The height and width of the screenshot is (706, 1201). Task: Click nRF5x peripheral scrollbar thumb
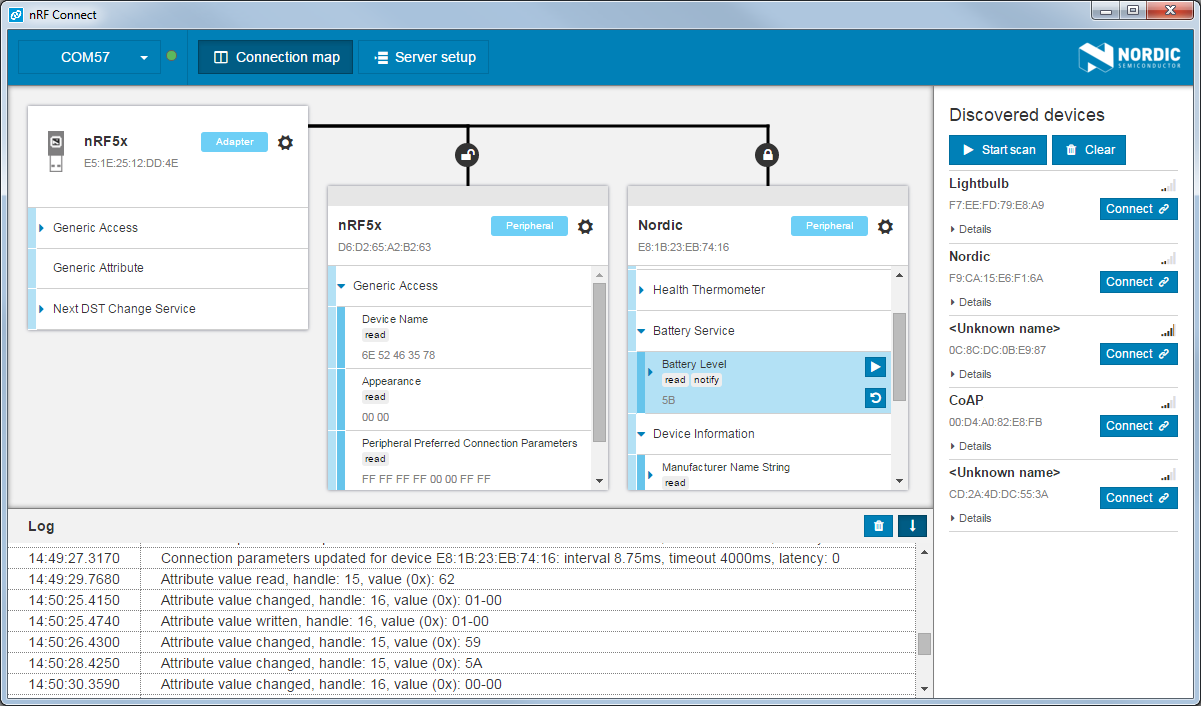pyautogui.click(x=600, y=362)
